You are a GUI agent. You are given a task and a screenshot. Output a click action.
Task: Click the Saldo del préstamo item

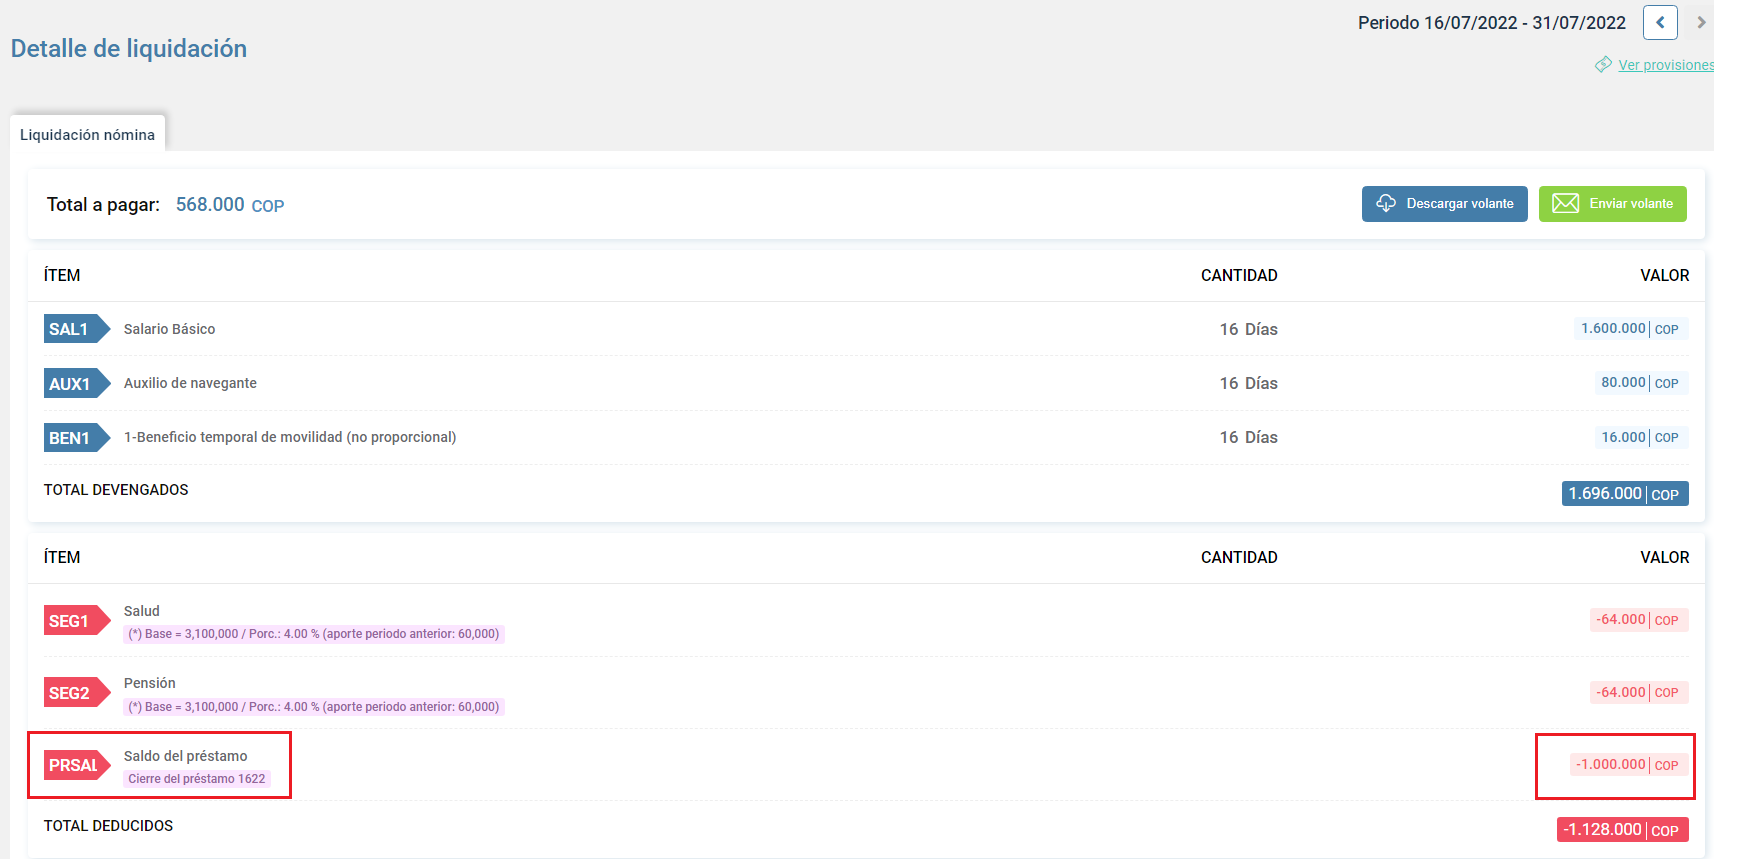pos(186,756)
